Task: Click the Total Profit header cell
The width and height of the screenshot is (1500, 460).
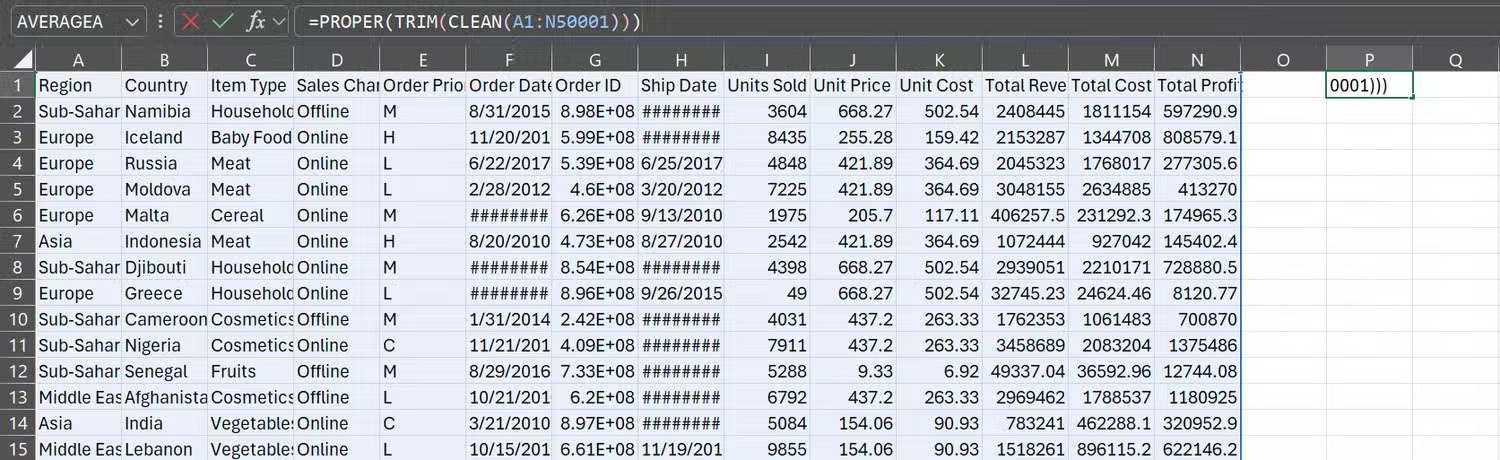Action: pyautogui.click(x=1197, y=86)
